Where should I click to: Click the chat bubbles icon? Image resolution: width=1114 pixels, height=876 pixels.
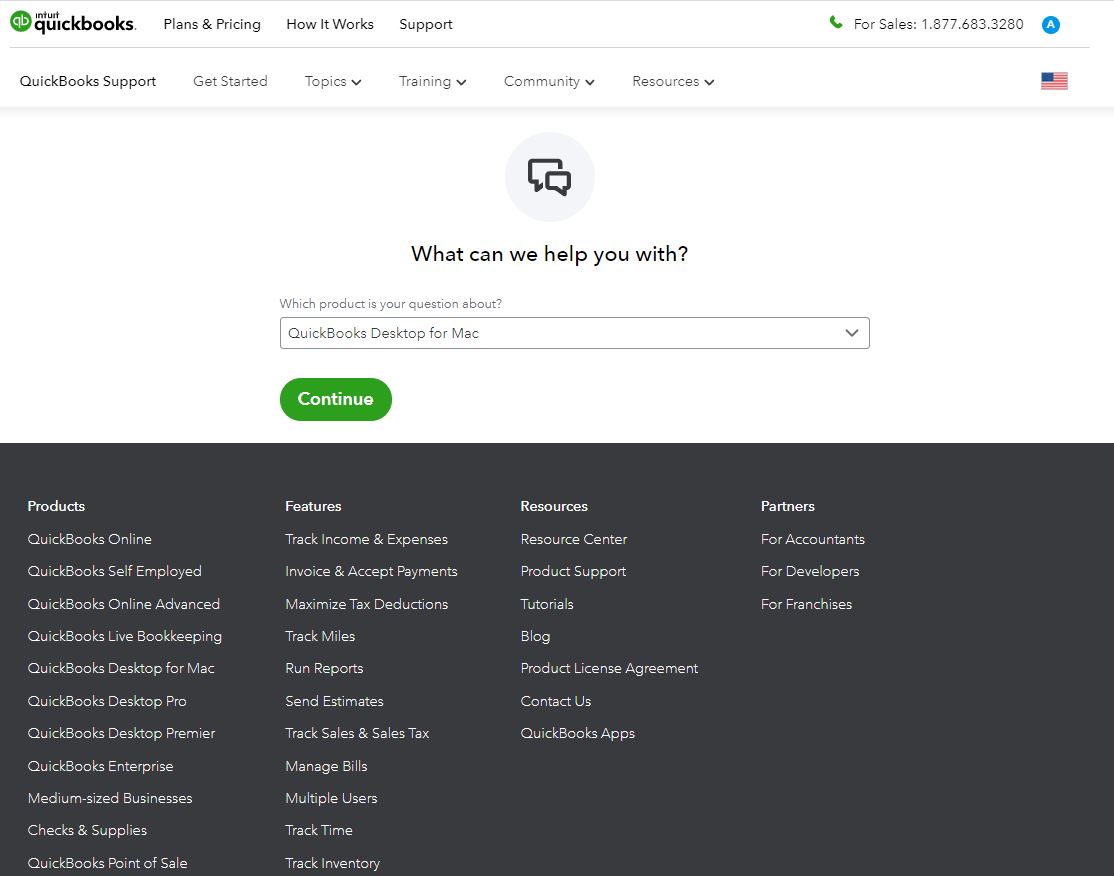click(x=549, y=177)
